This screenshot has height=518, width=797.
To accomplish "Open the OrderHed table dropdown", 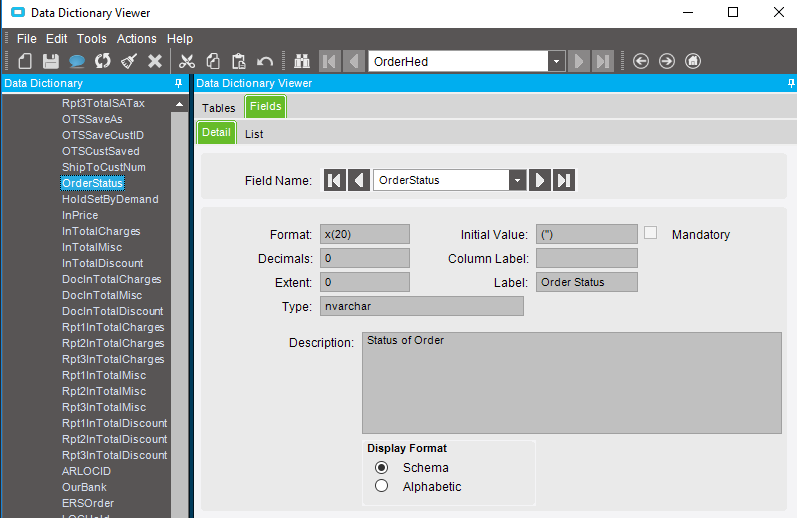I will click(x=556, y=61).
